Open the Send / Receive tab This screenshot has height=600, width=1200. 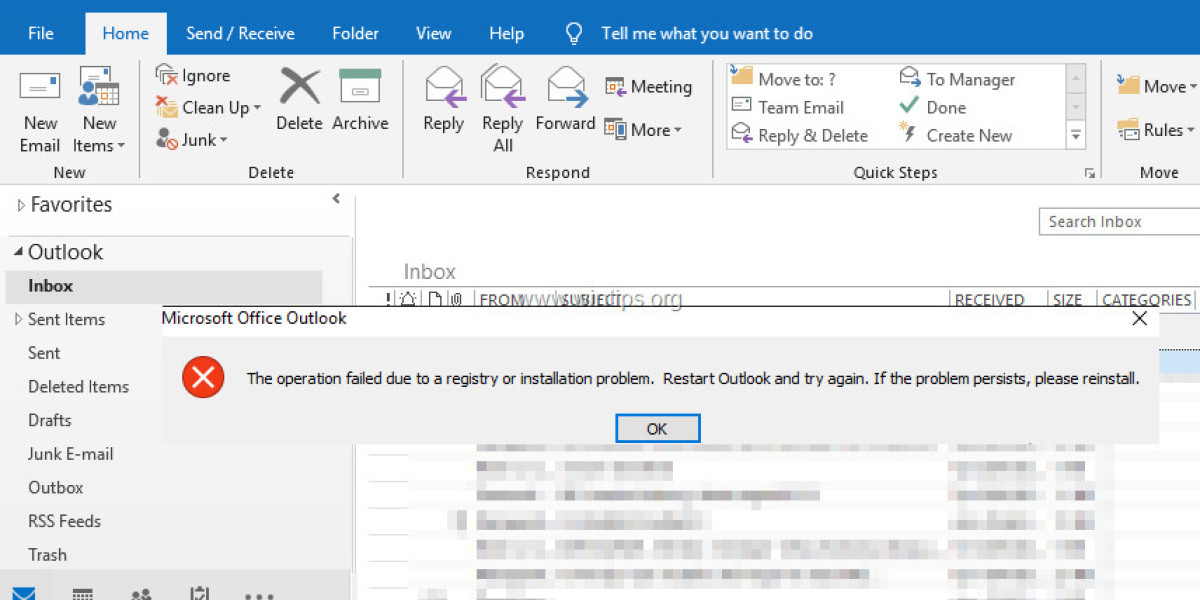pos(240,33)
